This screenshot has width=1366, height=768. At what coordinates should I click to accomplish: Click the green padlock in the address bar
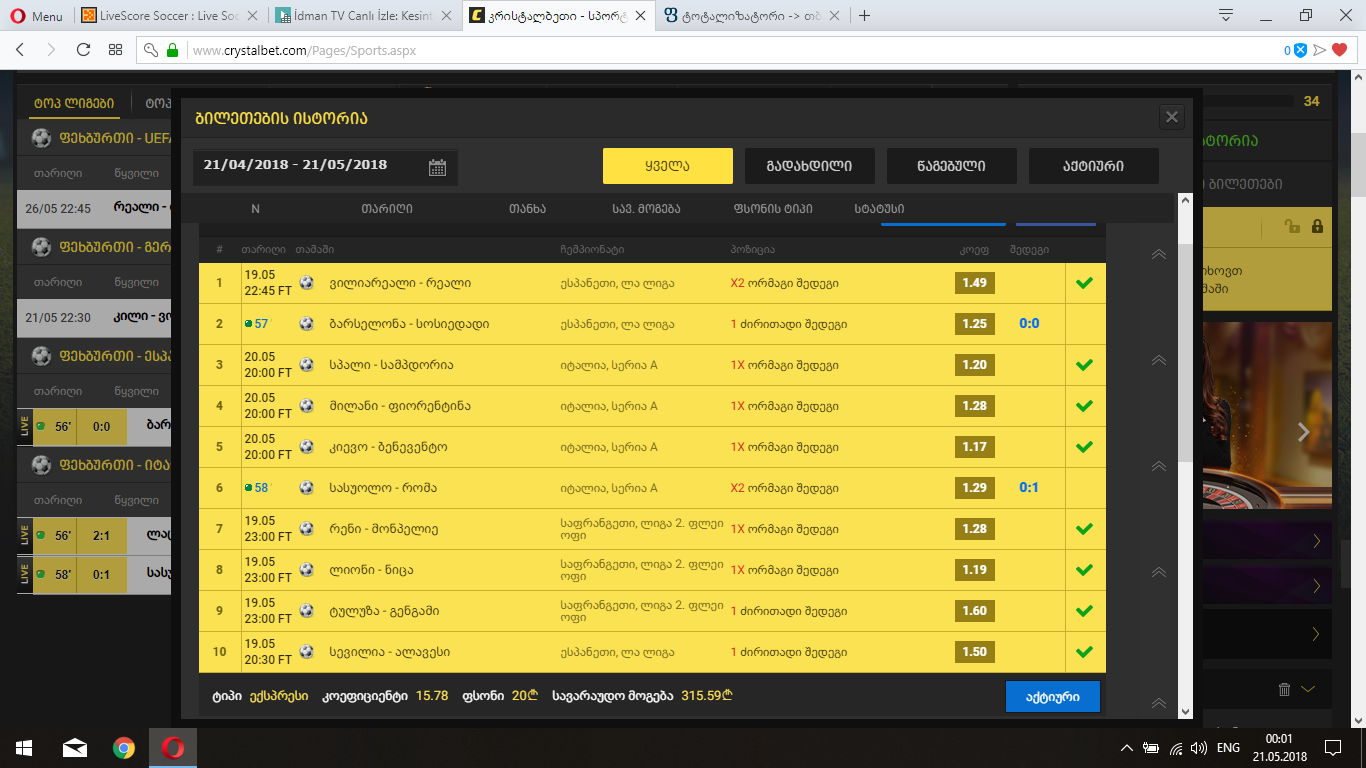coord(172,50)
